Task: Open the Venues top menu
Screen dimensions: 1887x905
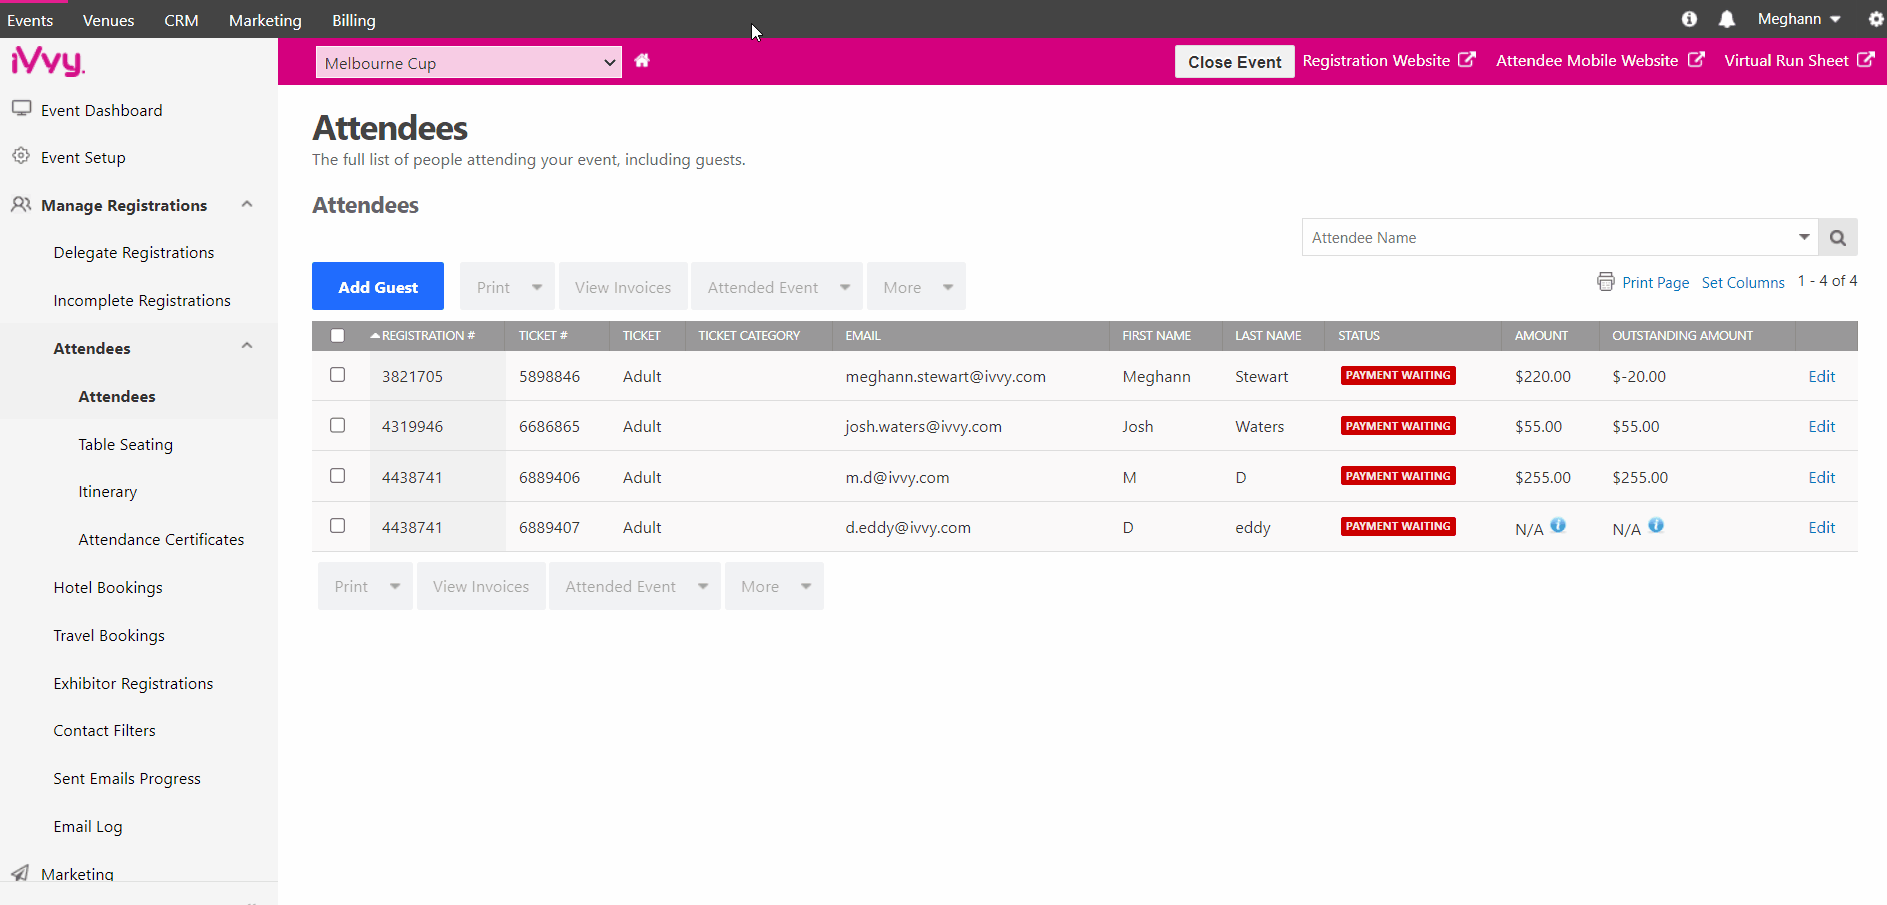Action: (x=108, y=20)
